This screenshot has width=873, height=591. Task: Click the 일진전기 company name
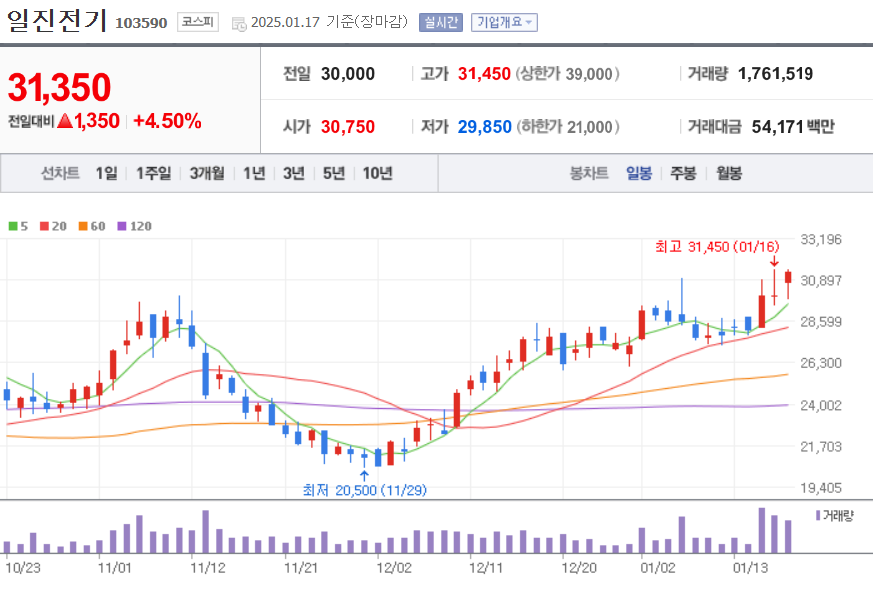[x=56, y=21]
